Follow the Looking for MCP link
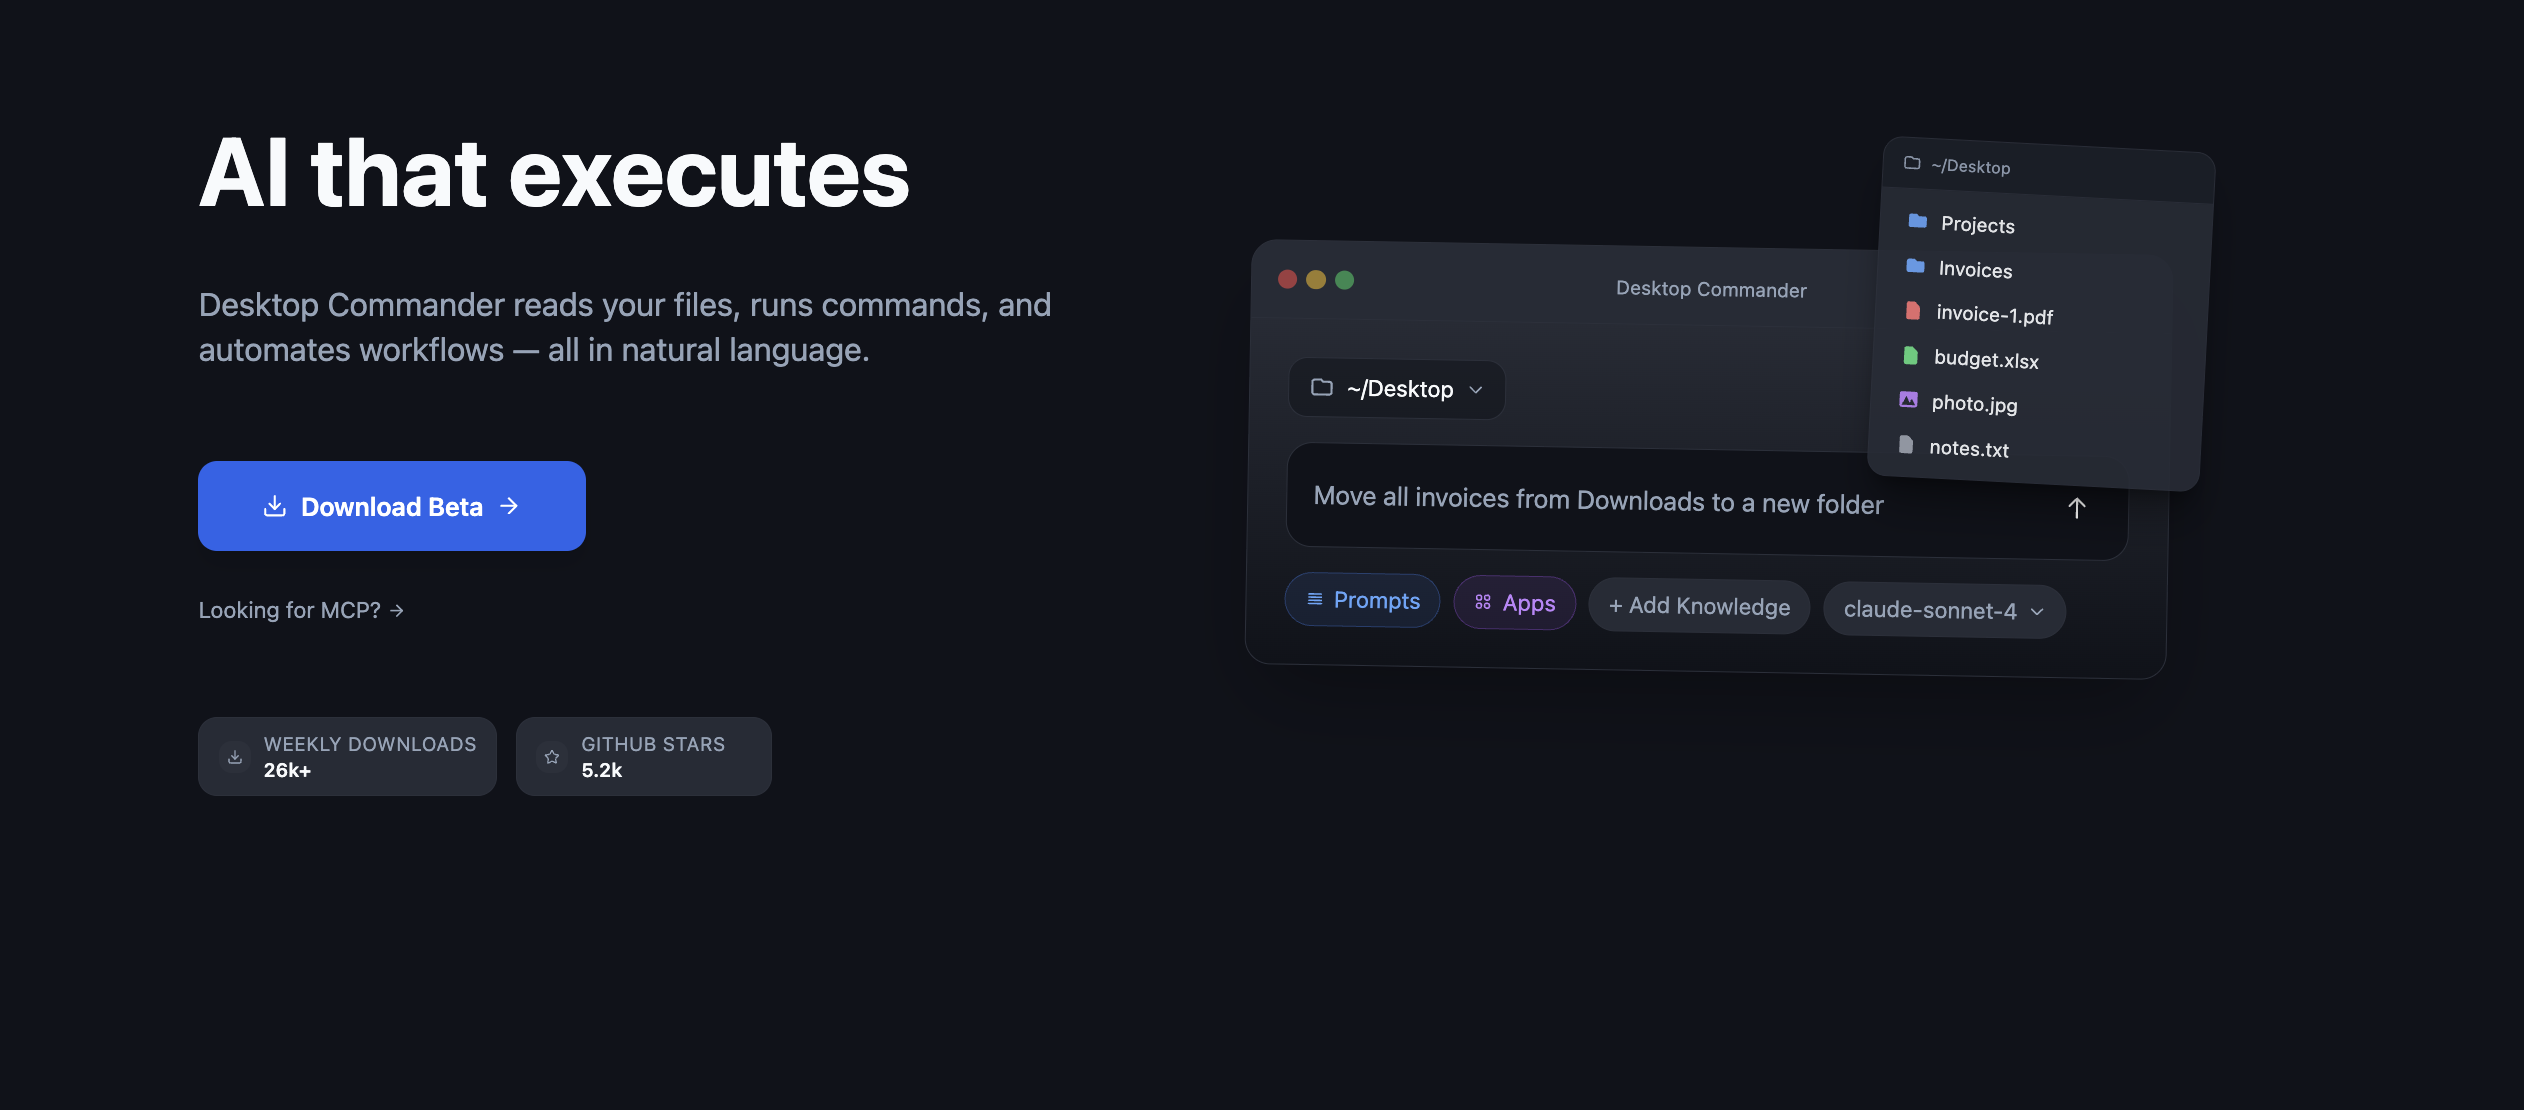Image resolution: width=2524 pixels, height=1110 pixels. click(301, 610)
